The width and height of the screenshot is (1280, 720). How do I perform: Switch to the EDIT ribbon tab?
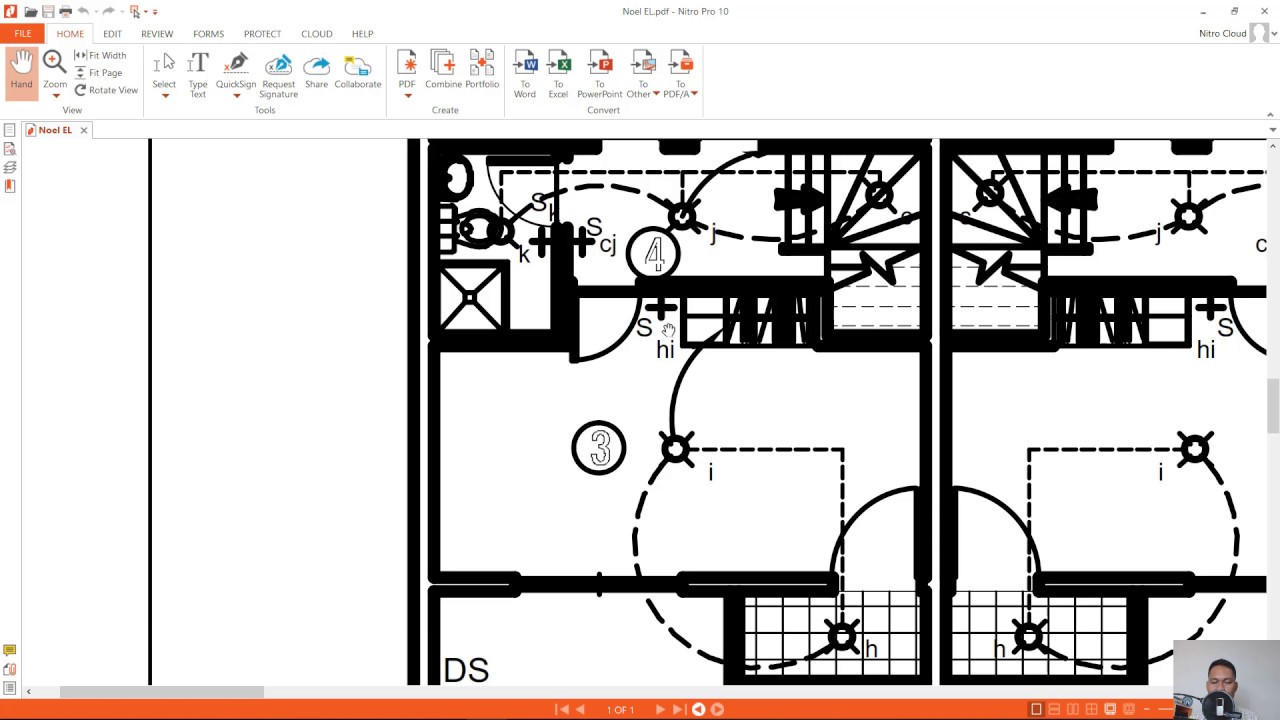click(x=112, y=34)
